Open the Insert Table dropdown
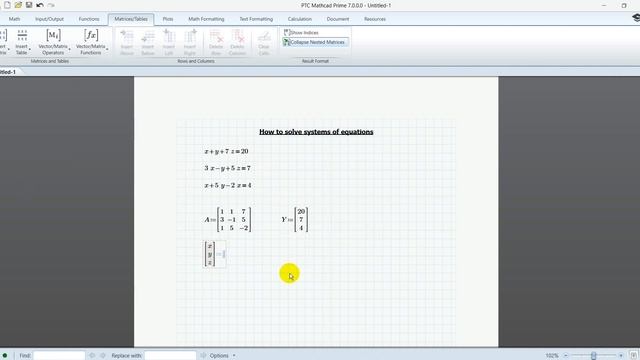 [x=22, y=42]
